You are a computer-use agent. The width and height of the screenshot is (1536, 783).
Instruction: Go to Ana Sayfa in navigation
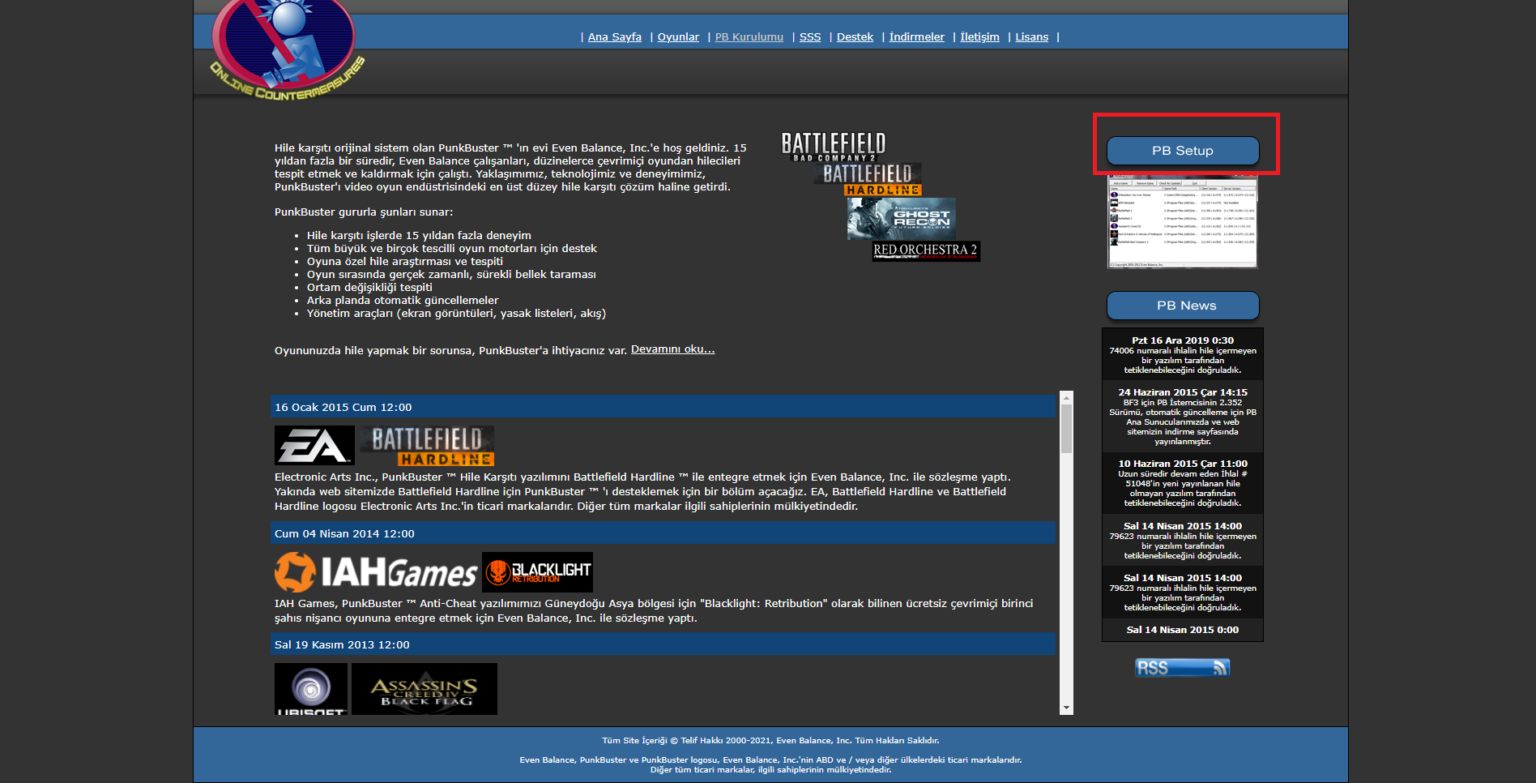coord(614,37)
